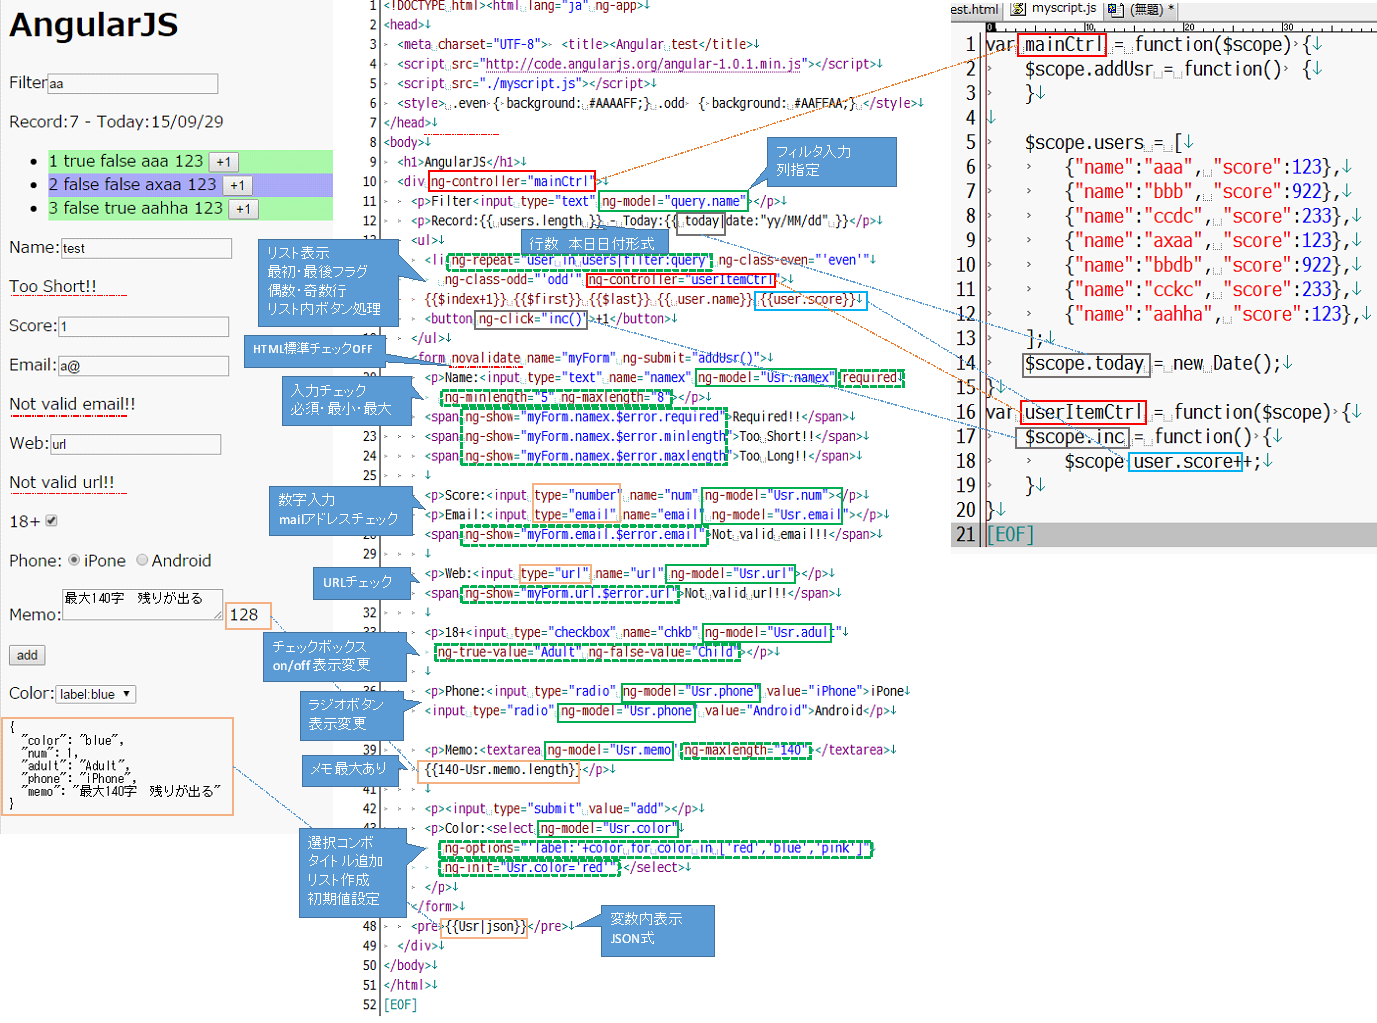1377x1023 pixels.
Task: Switch to the test.html editor tab
Action: click(974, 9)
